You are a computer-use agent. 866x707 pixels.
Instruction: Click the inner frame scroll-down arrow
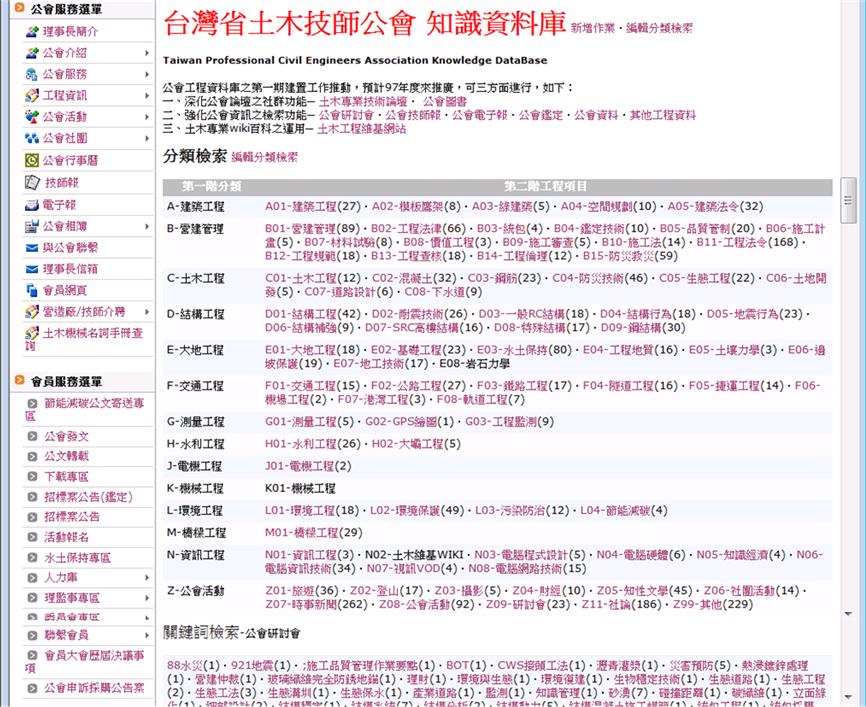(x=848, y=614)
